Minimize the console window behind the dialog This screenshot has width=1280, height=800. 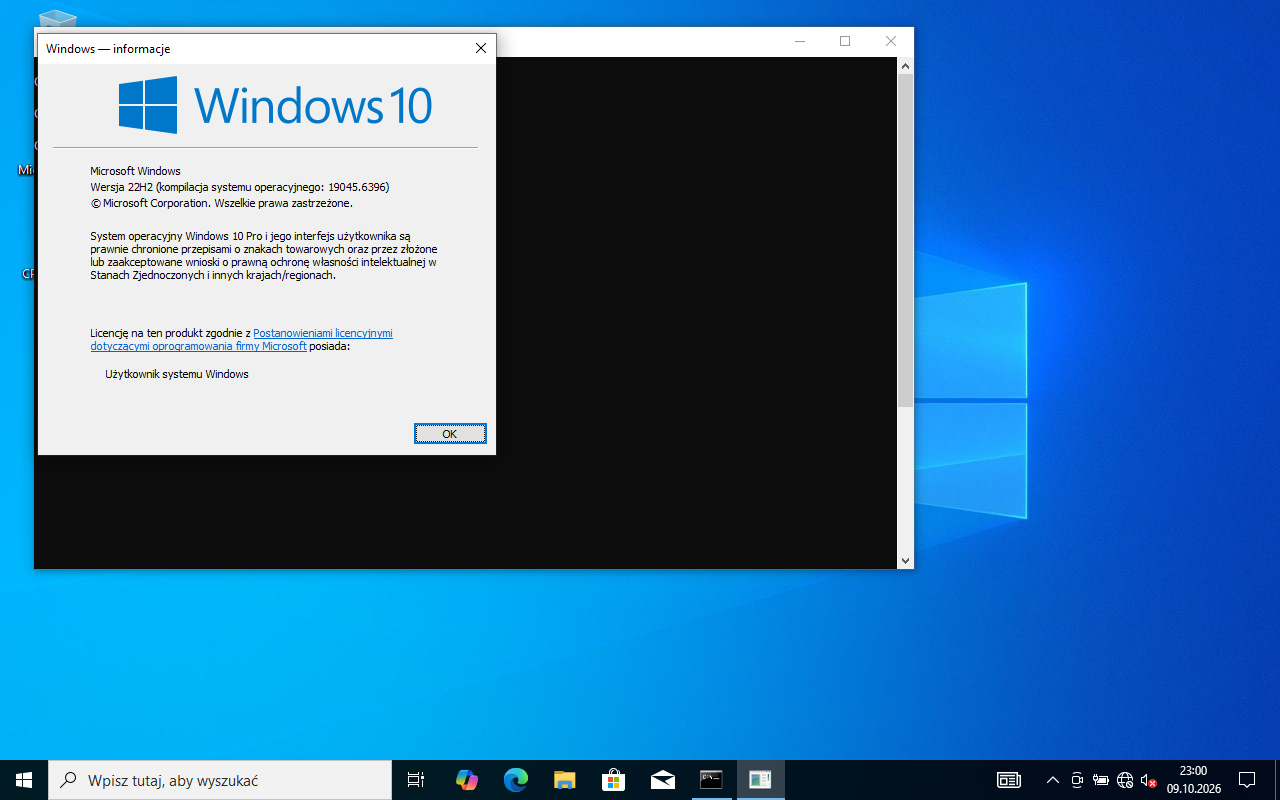click(800, 41)
